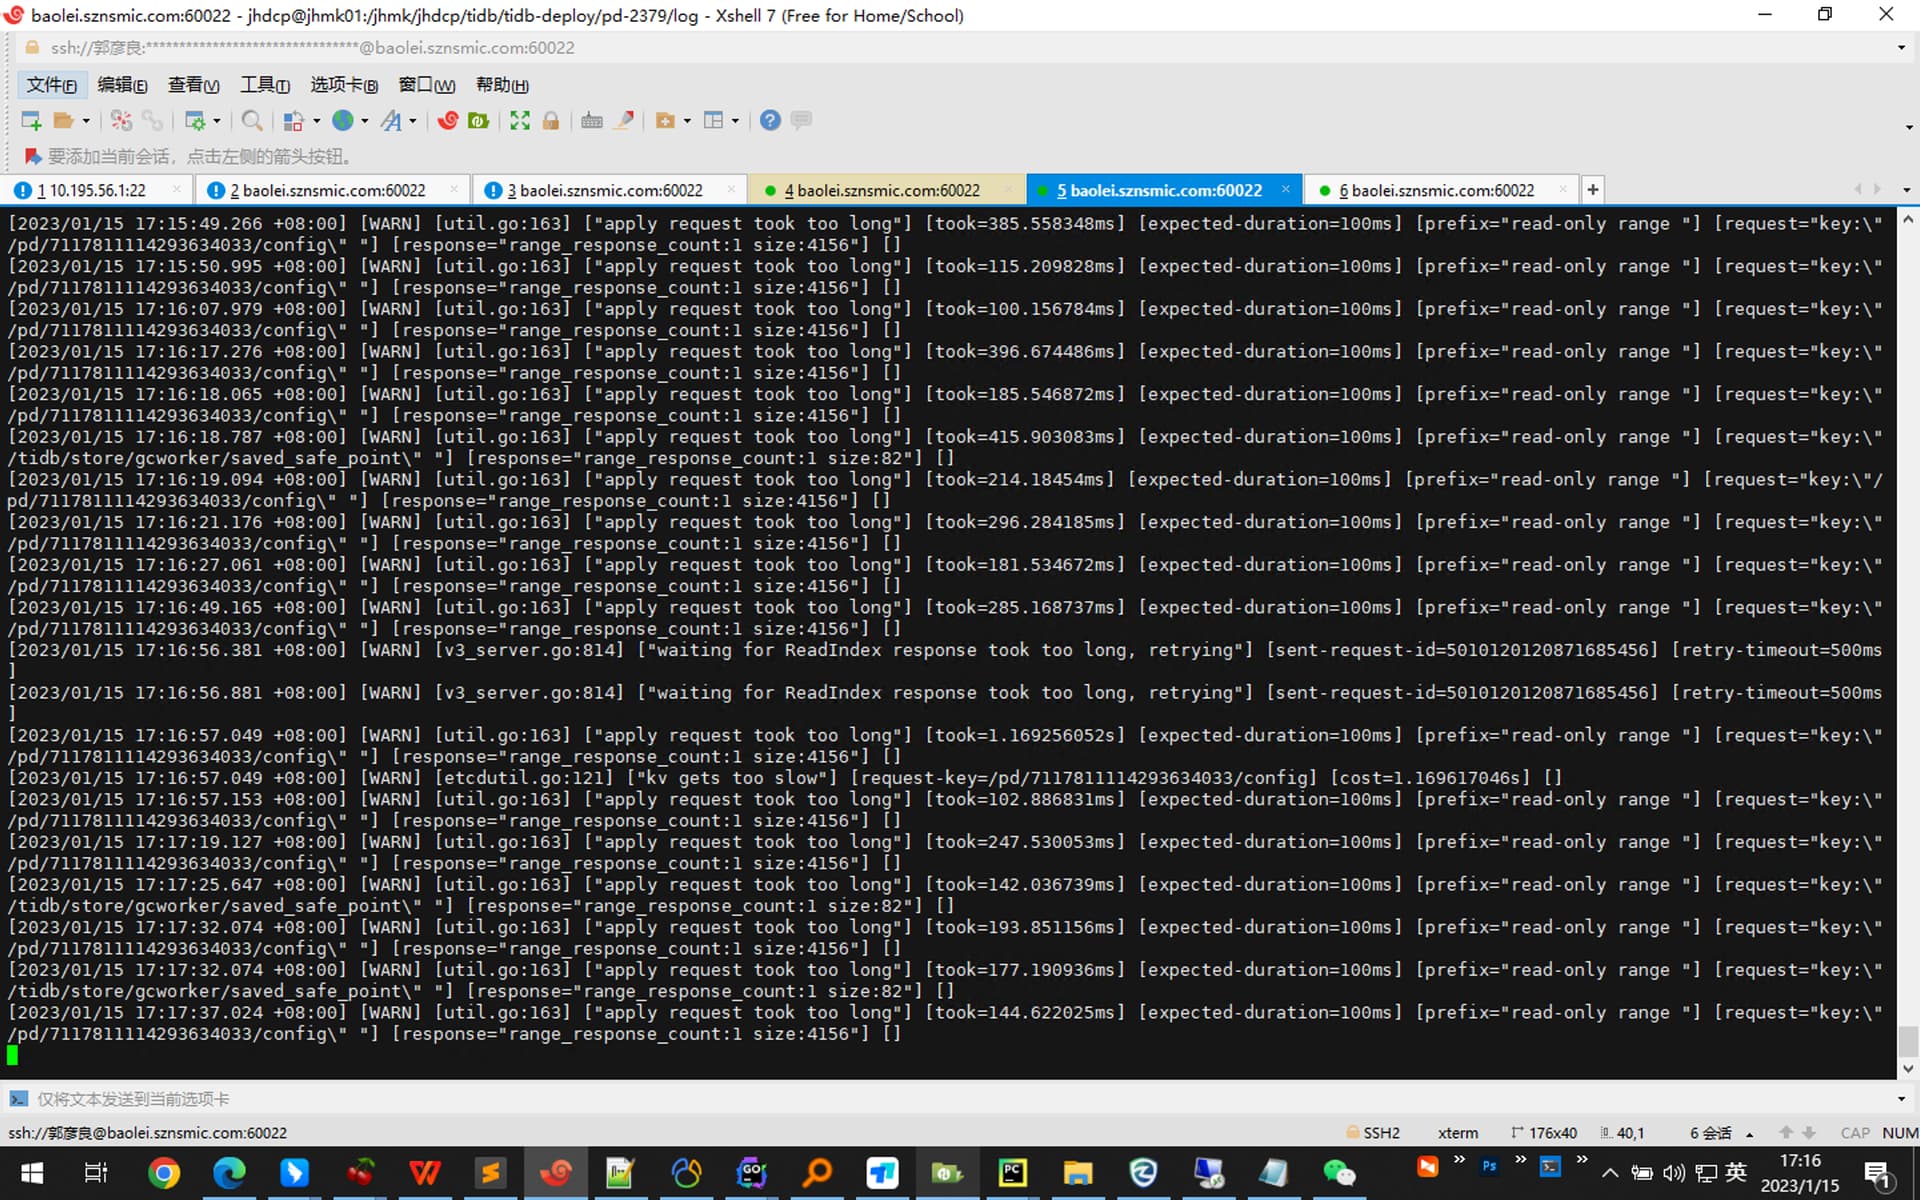Click the lock screen padlock icon
Viewport: 1920px width, 1200px height.
[x=551, y=121]
